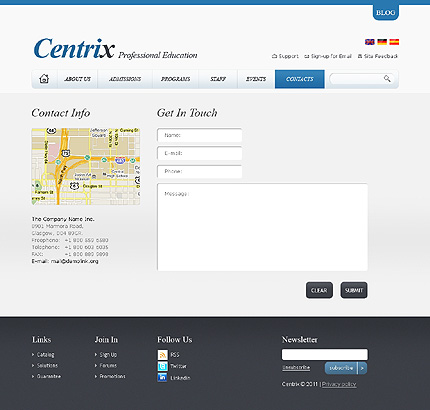The image size is (430, 410).
Task: Open the Twitter social icon
Action: point(162,366)
